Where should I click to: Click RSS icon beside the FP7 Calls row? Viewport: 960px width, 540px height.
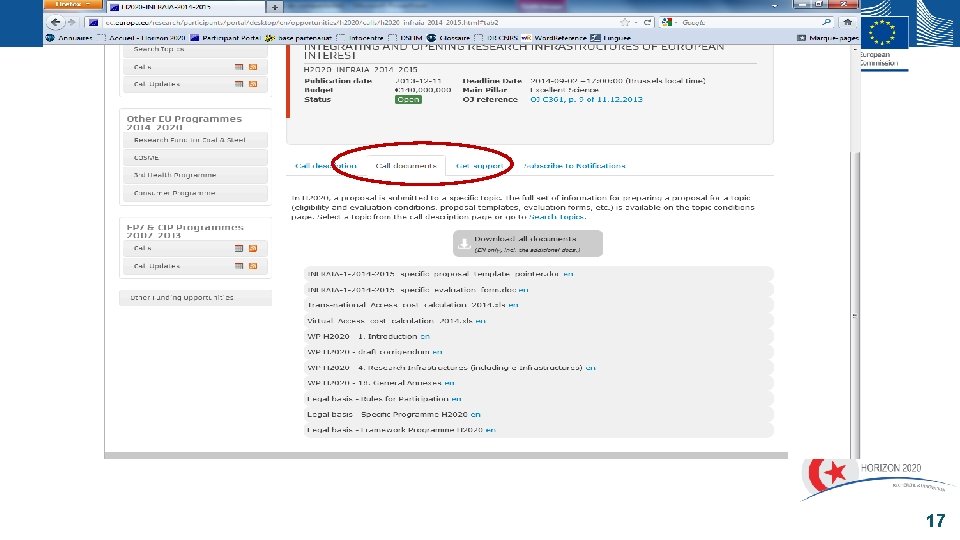click(x=253, y=249)
